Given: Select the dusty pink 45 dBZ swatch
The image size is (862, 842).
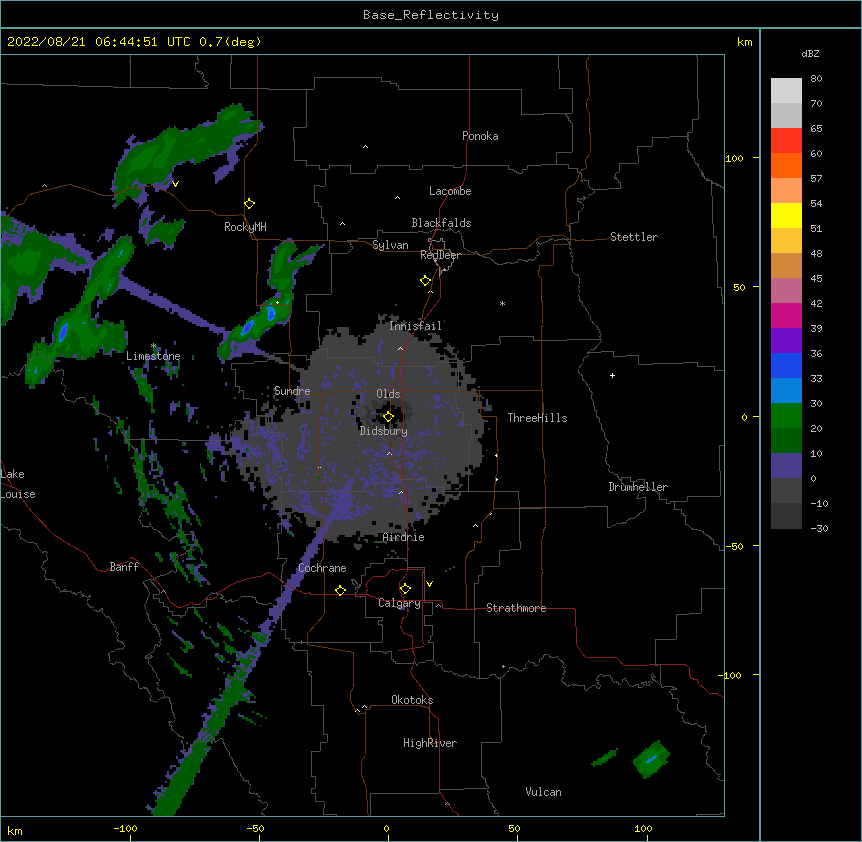Looking at the screenshot, I should [786, 291].
